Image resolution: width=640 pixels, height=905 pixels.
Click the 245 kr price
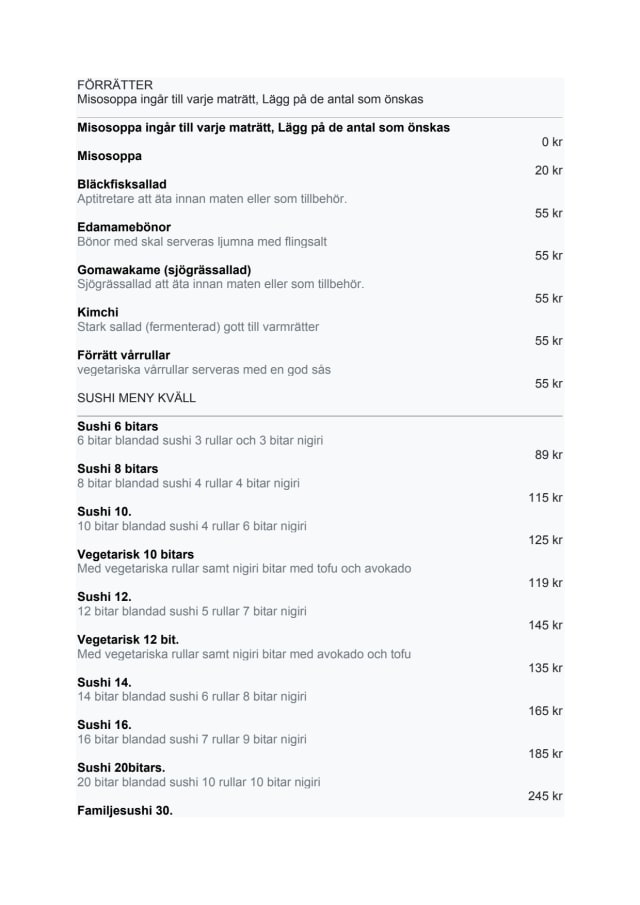coord(545,796)
